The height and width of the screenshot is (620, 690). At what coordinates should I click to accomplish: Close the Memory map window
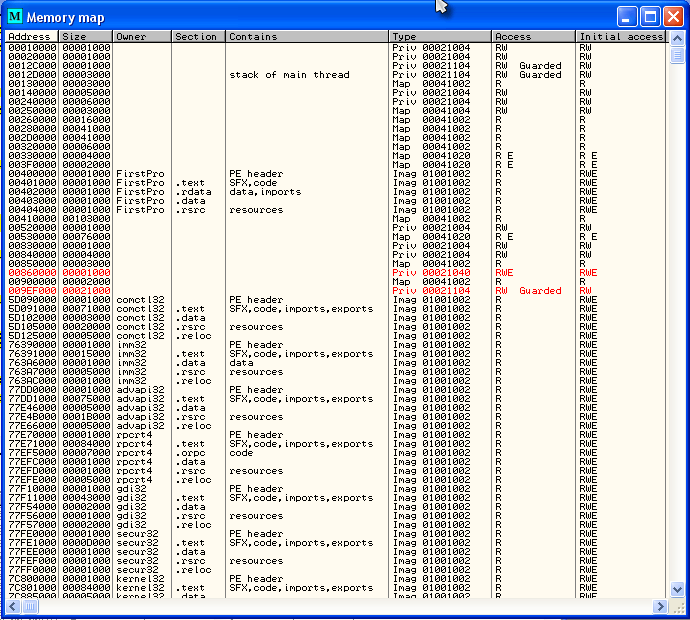(671, 16)
